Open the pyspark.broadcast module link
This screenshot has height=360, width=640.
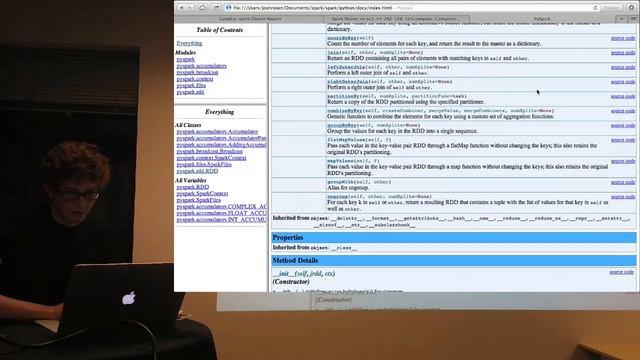point(197,73)
